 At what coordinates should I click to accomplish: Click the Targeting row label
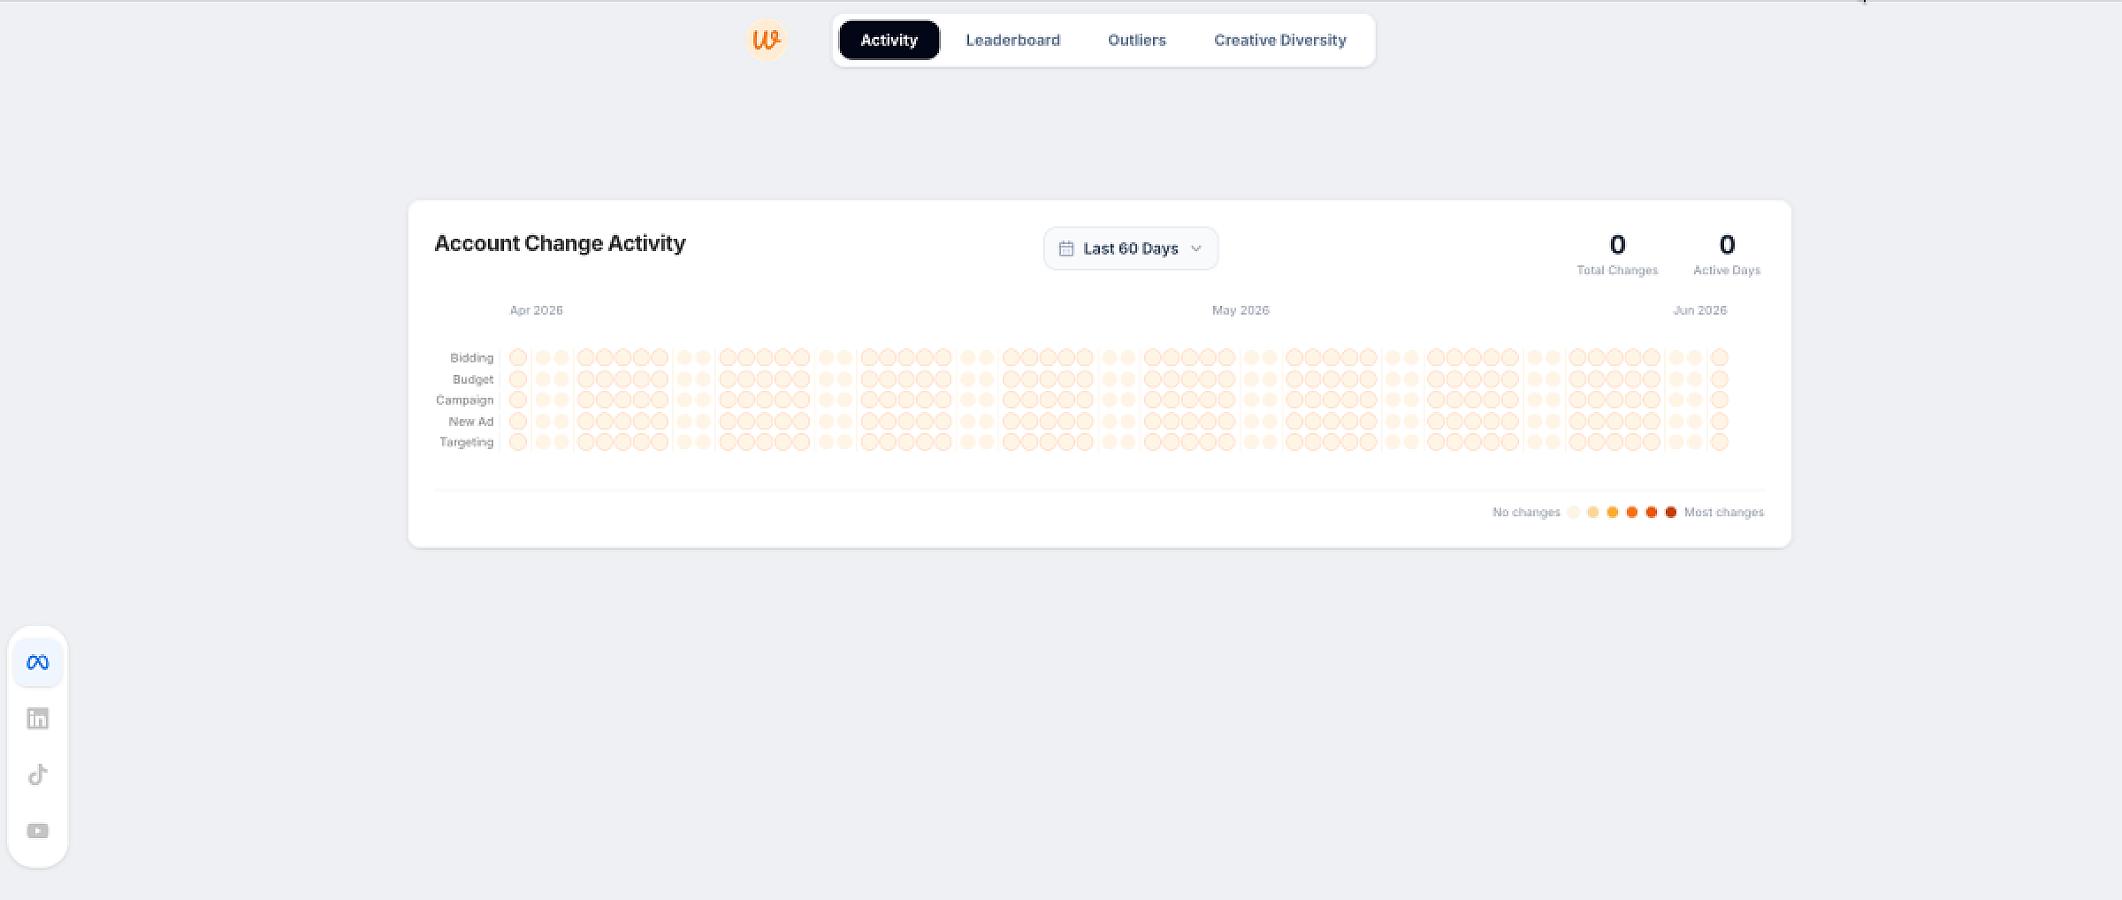point(466,442)
